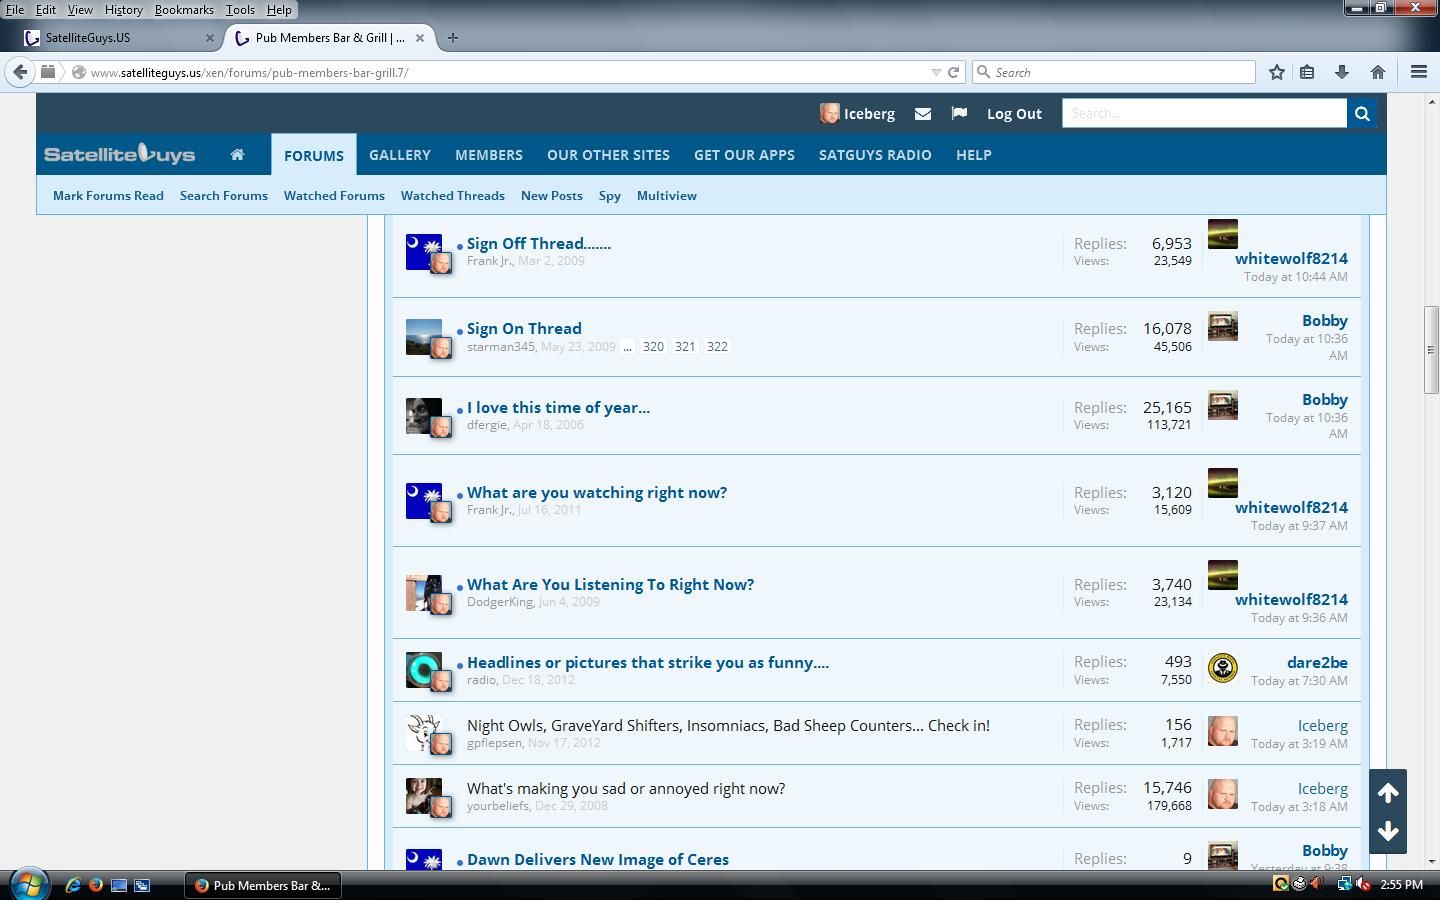Jump to bottom with down arrow button
Viewport: 1440px width, 900px height.
[x=1388, y=831]
